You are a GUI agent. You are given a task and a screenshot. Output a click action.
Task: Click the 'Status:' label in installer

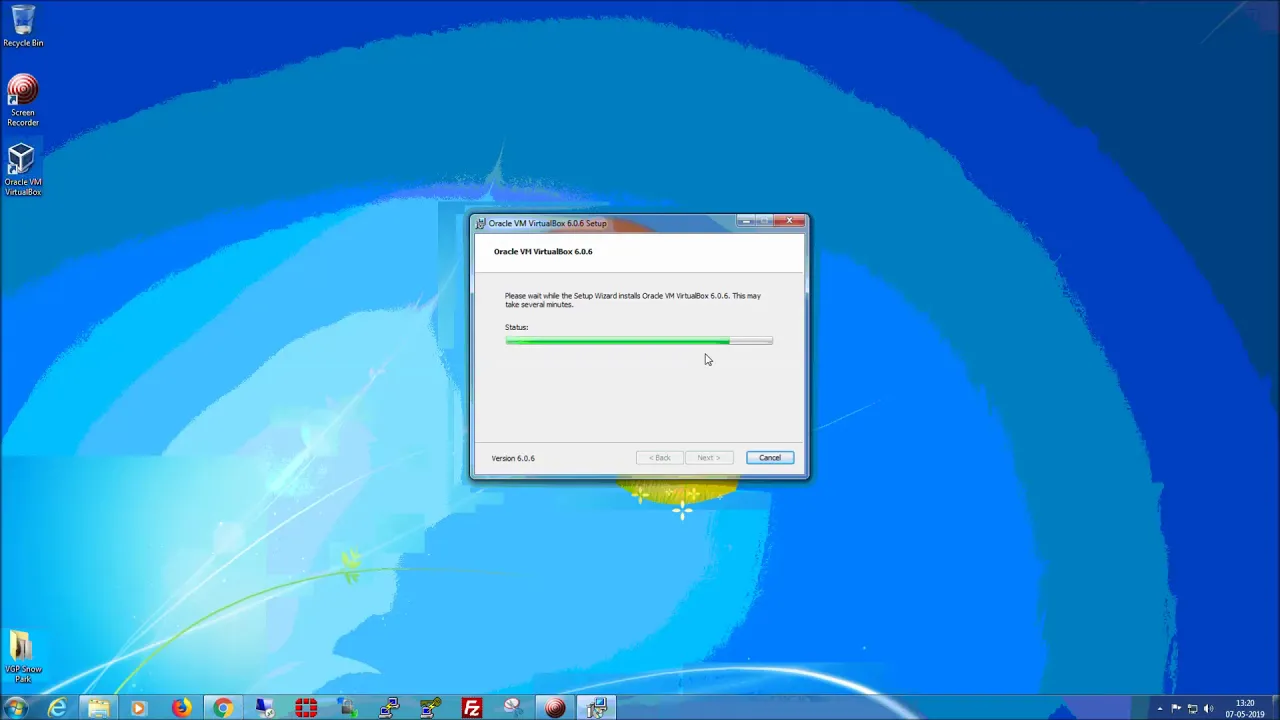click(516, 327)
